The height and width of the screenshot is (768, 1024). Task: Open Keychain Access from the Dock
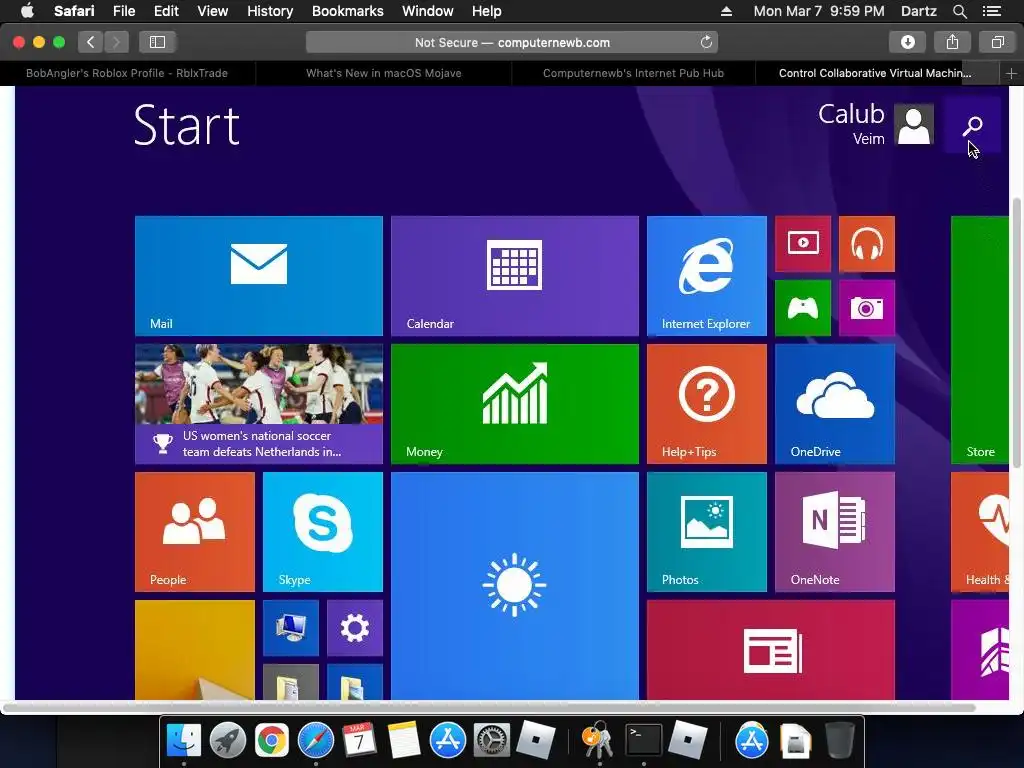[598, 741]
